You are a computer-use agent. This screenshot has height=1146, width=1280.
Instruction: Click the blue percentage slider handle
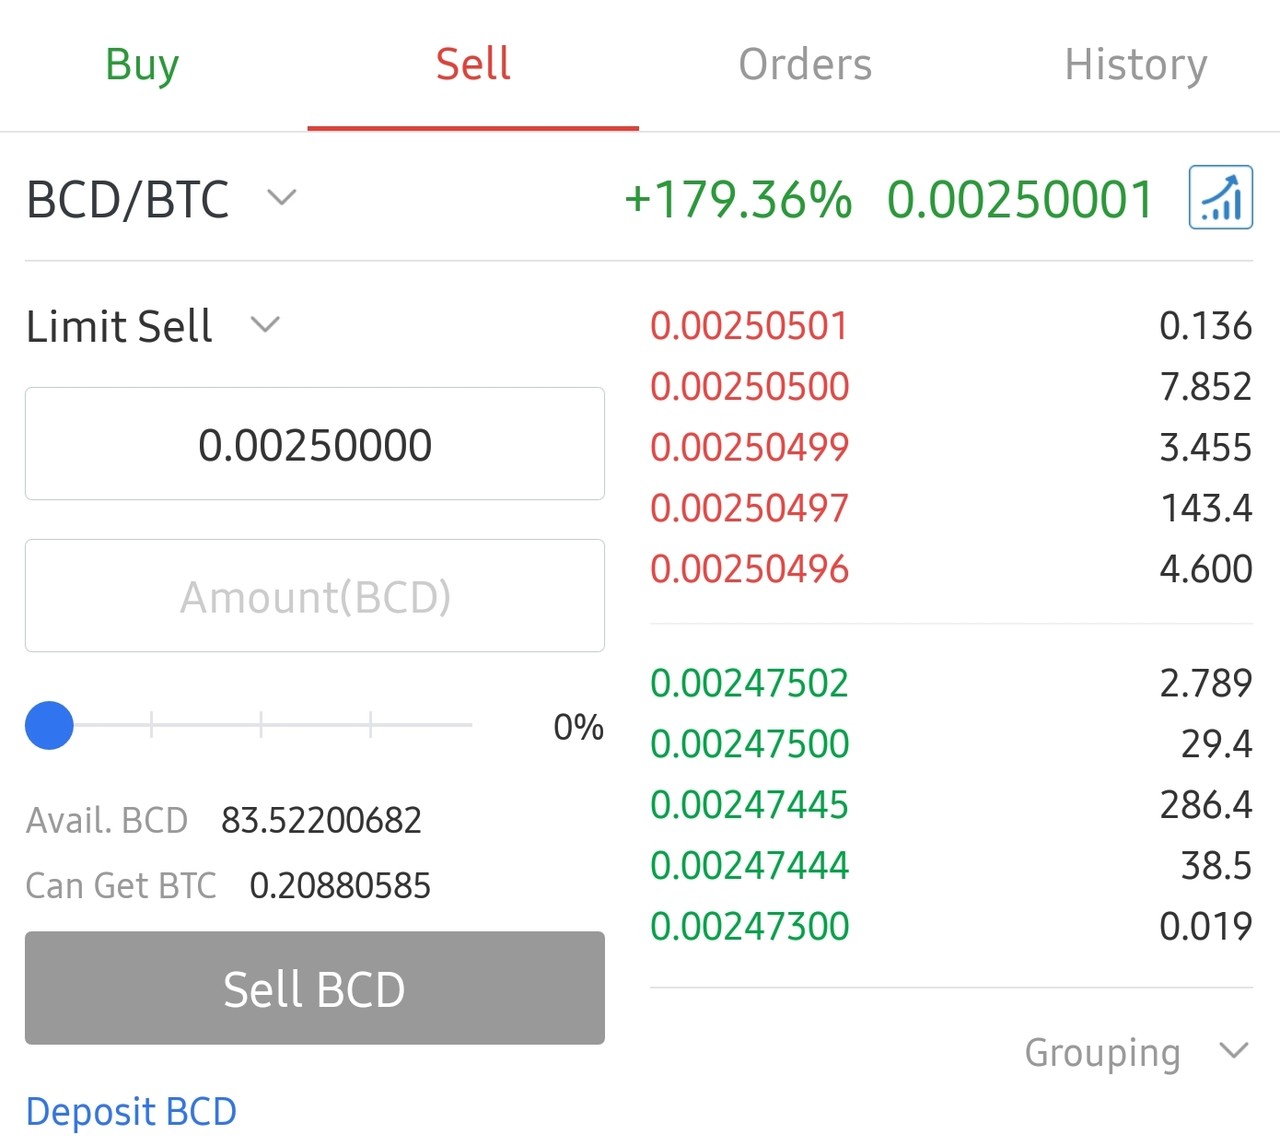click(49, 725)
